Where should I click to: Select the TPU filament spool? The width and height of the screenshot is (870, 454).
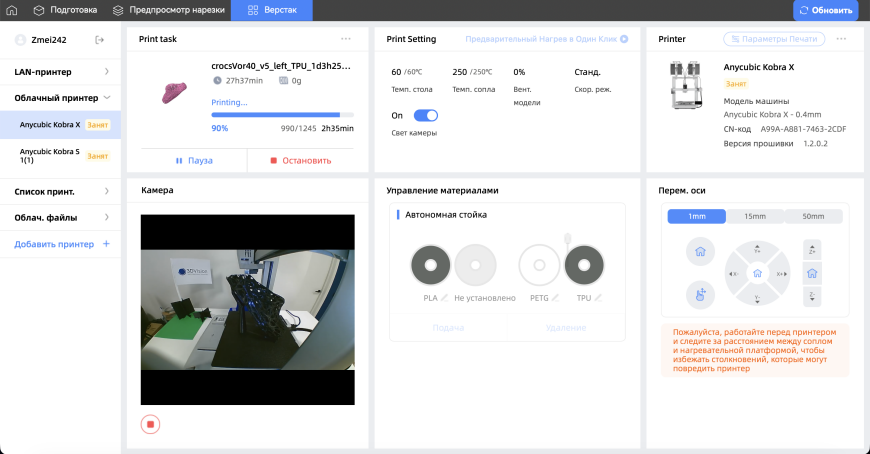click(584, 265)
